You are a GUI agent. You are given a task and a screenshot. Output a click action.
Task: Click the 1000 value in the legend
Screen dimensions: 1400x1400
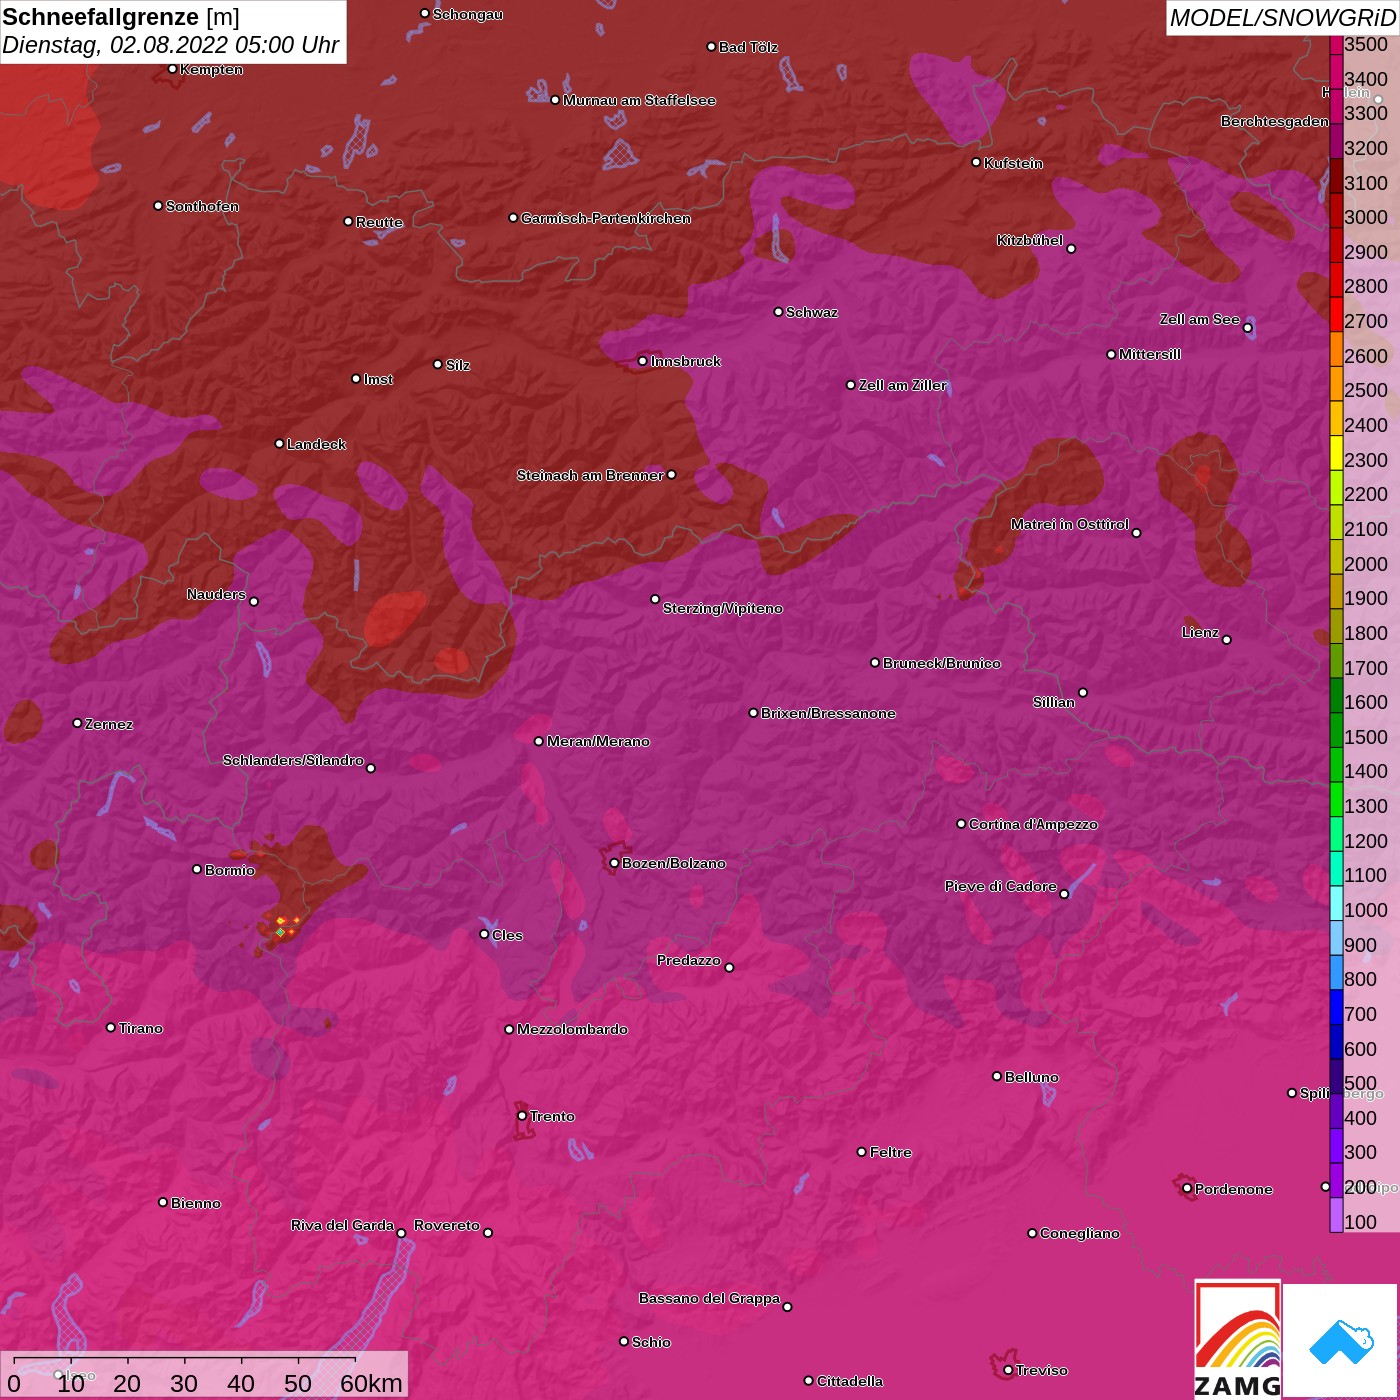[x=1366, y=910]
